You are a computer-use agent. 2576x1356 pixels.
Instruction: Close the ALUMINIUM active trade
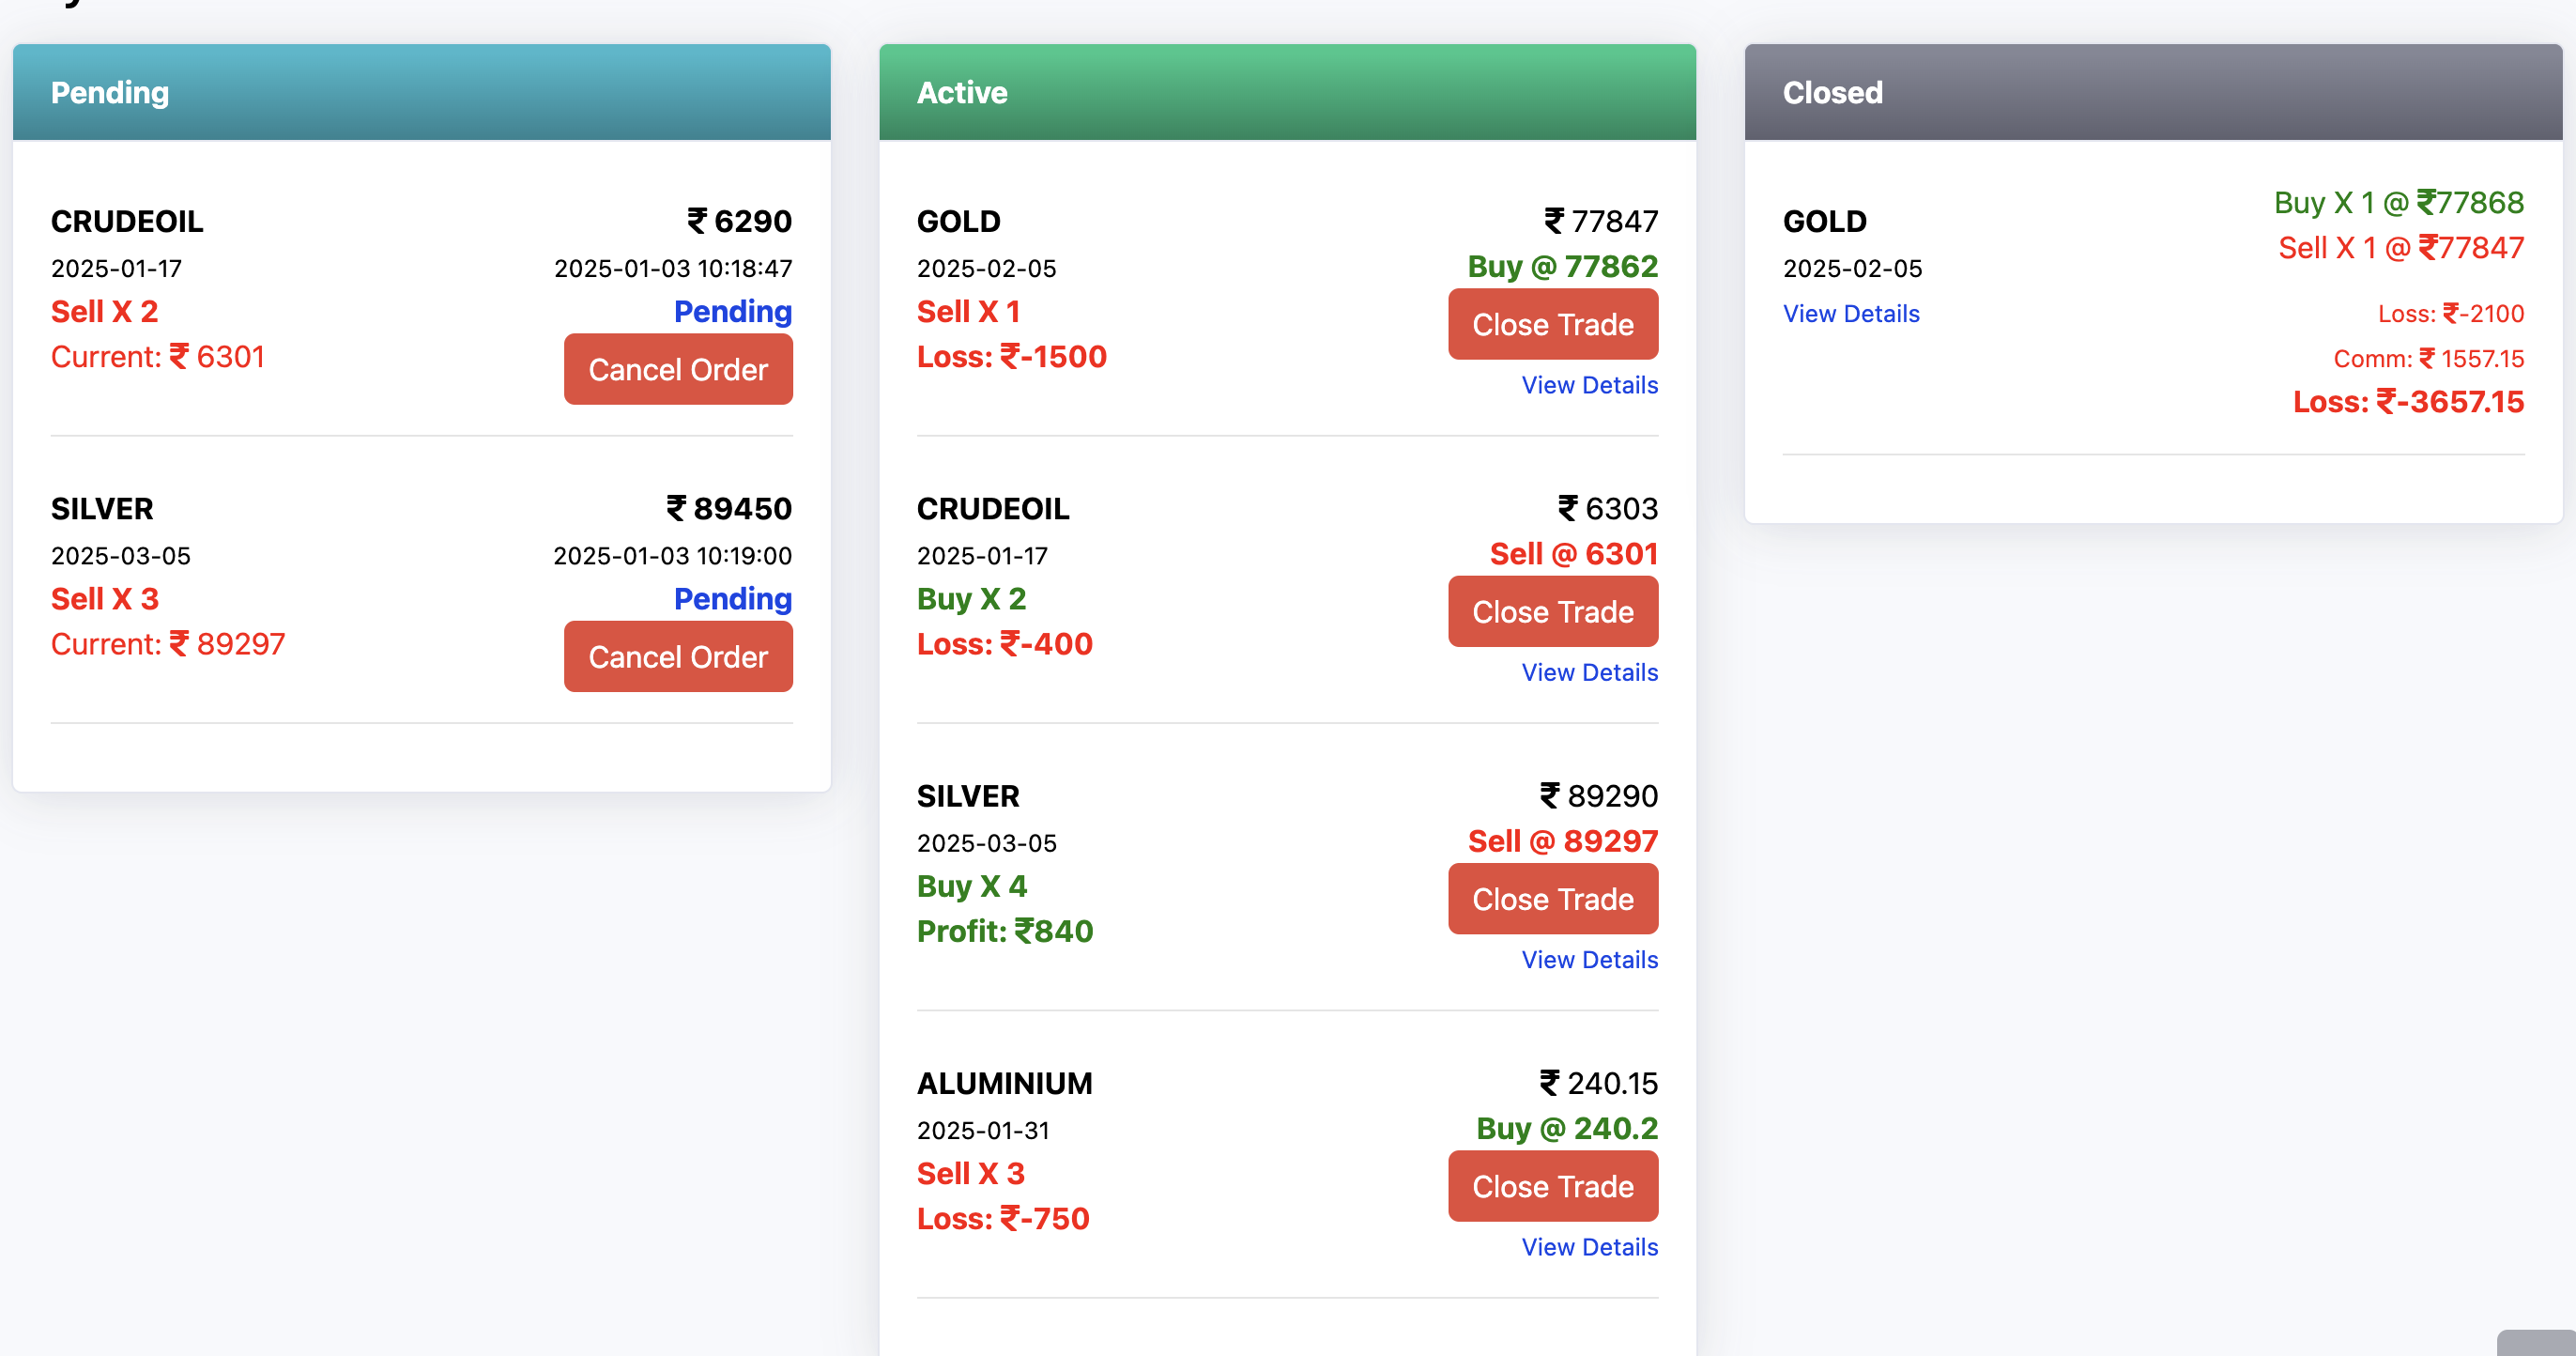coord(1552,1186)
